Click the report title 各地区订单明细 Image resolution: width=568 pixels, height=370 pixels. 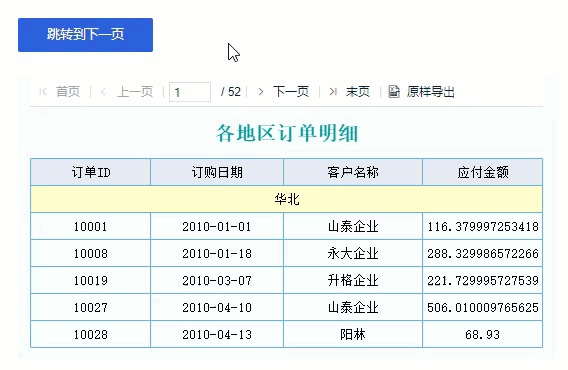[x=287, y=133]
